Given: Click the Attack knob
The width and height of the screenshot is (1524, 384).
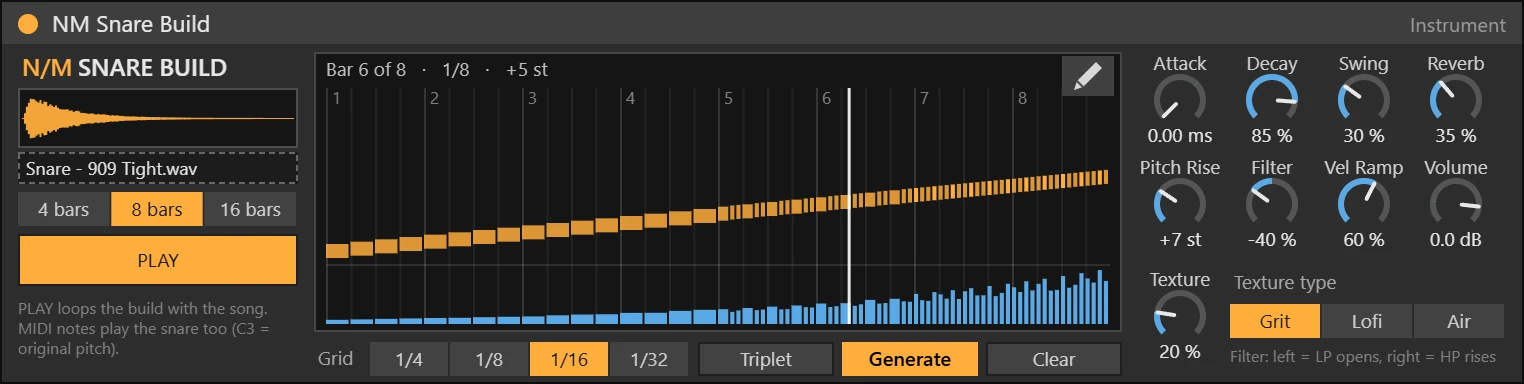Looking at the screenshot, I should [1180, 101].
